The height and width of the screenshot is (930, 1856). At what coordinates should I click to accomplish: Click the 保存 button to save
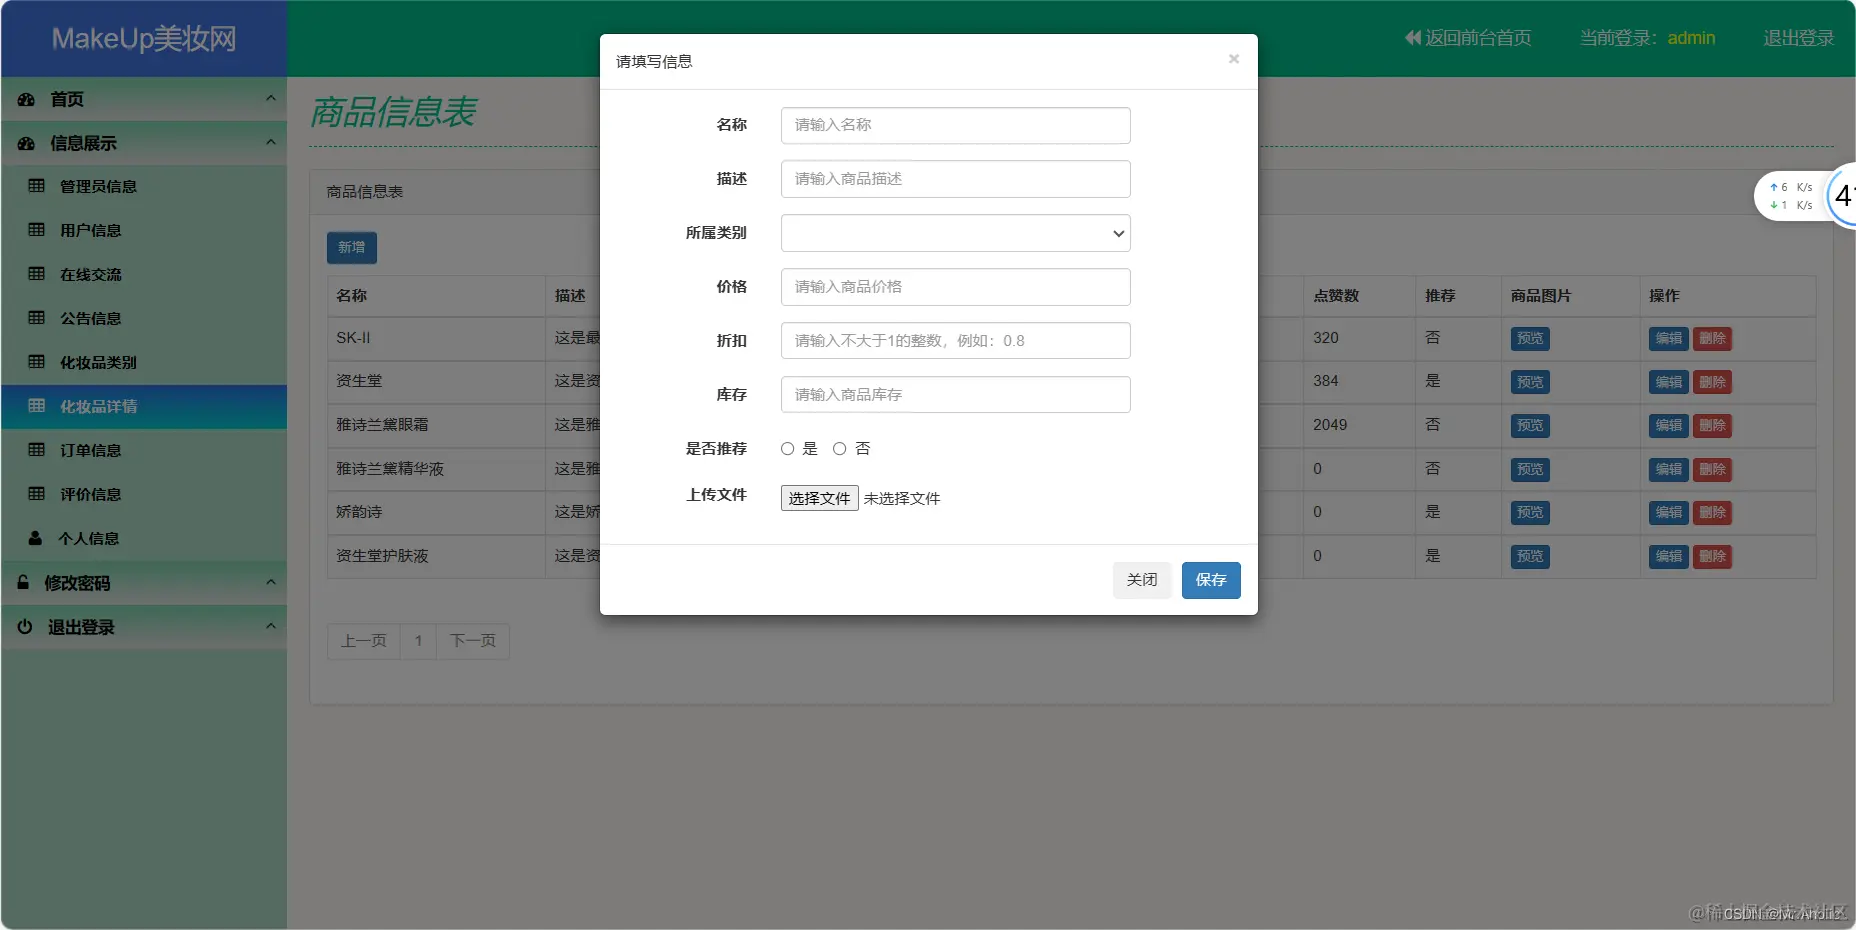1210,580
